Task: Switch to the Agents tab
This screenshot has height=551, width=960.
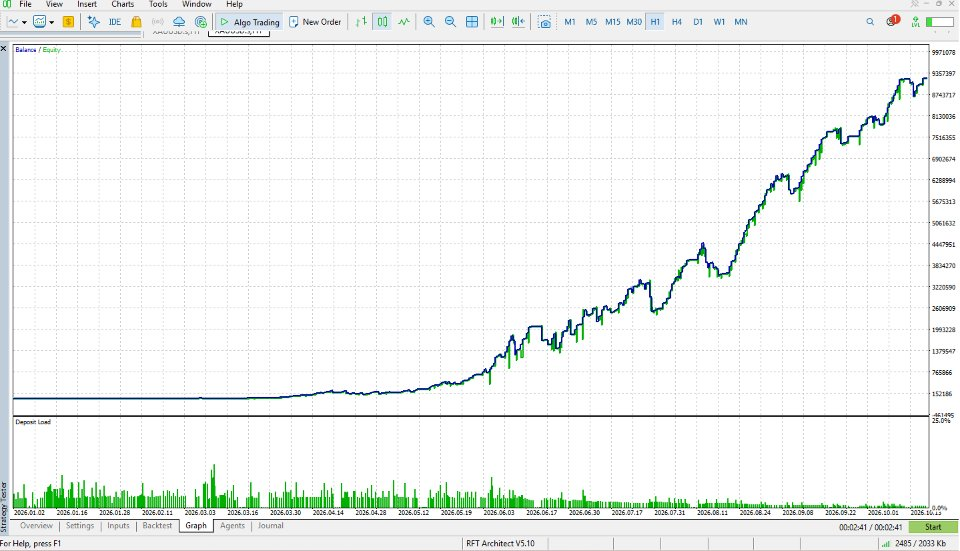Action: (x=233, y=526)
